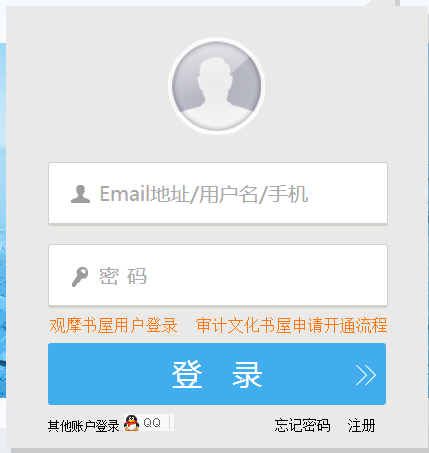Submit the form with the 登录 button

(217, 374)
